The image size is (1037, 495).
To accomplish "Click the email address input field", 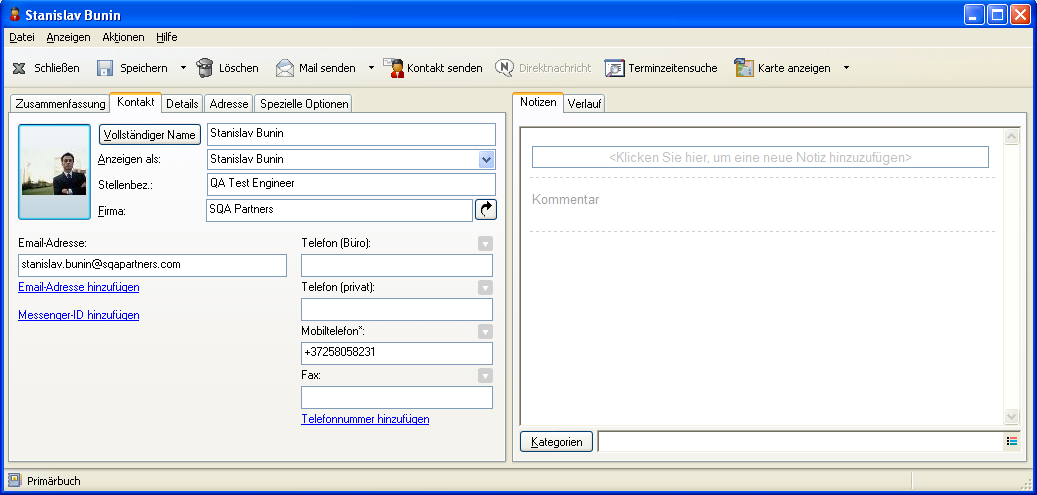I will 152,265.
